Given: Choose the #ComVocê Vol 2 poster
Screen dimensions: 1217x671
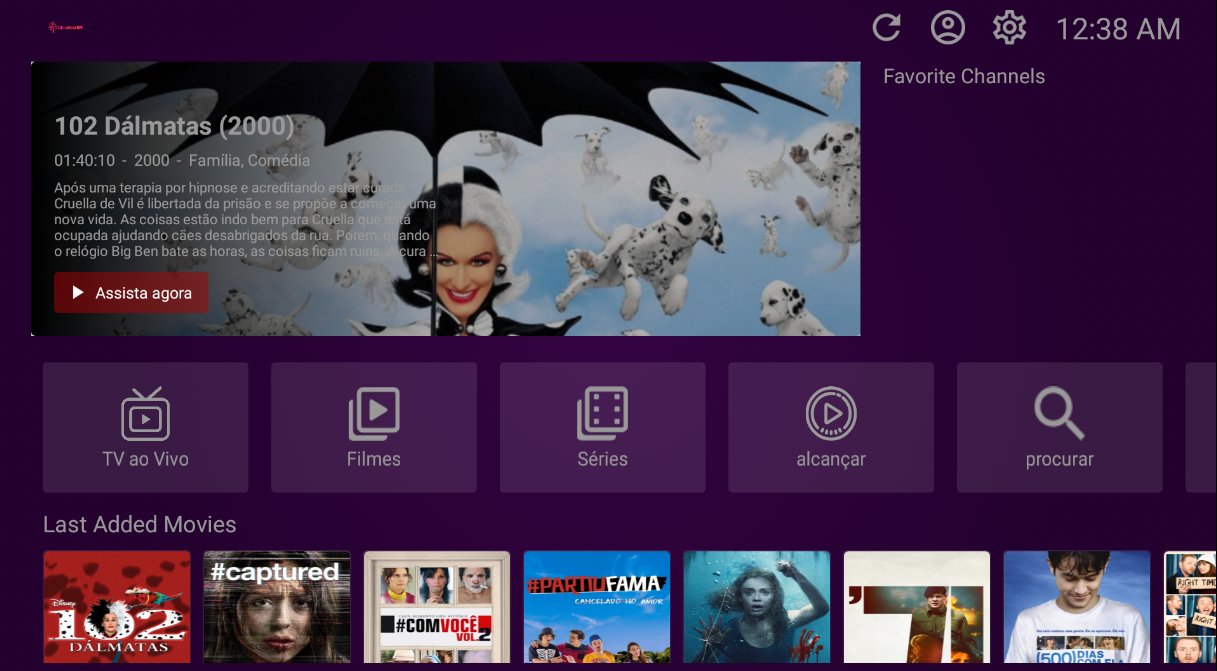Looking at the screenshot, I should tap(437, 606).
